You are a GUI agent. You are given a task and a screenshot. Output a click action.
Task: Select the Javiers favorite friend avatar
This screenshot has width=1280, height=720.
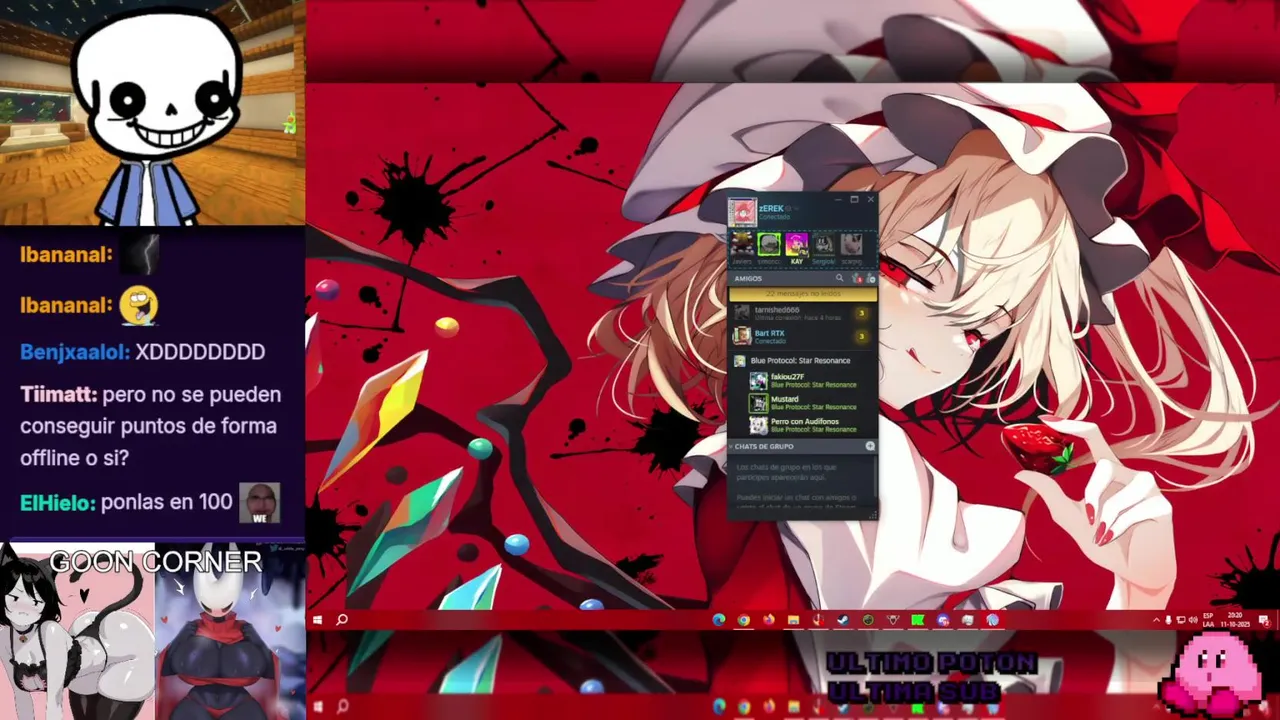[742, 243]
